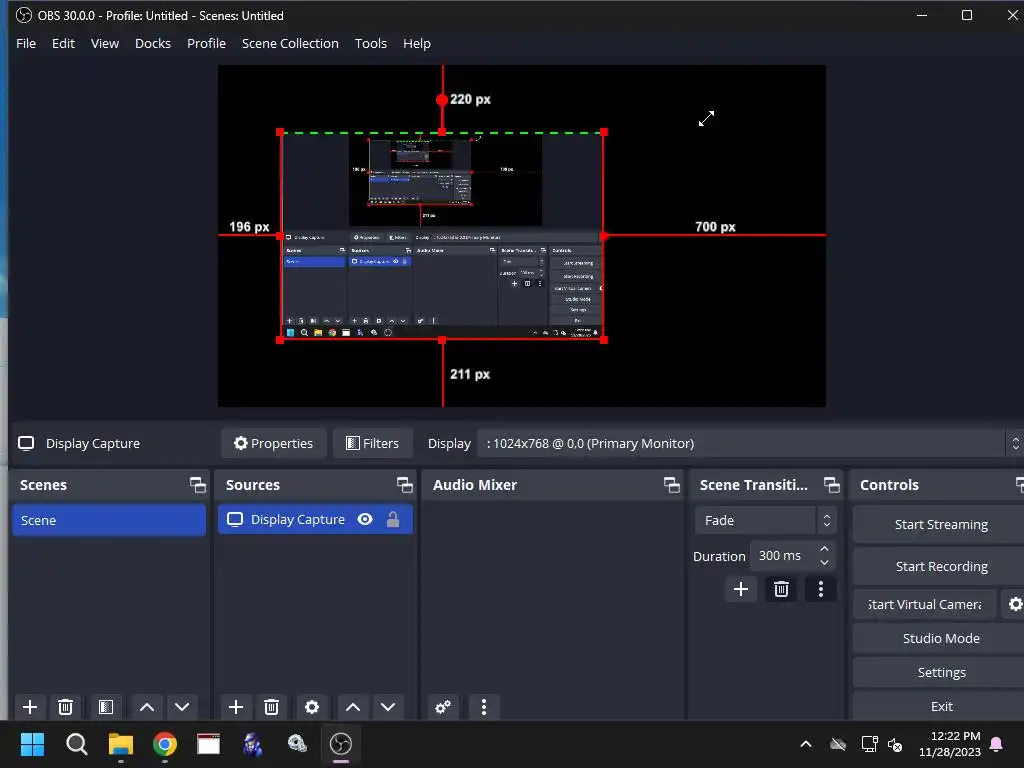This screenshot has height=768, width=1024.
Task: Open the Docks menu
Action: [x=153, y=43]
